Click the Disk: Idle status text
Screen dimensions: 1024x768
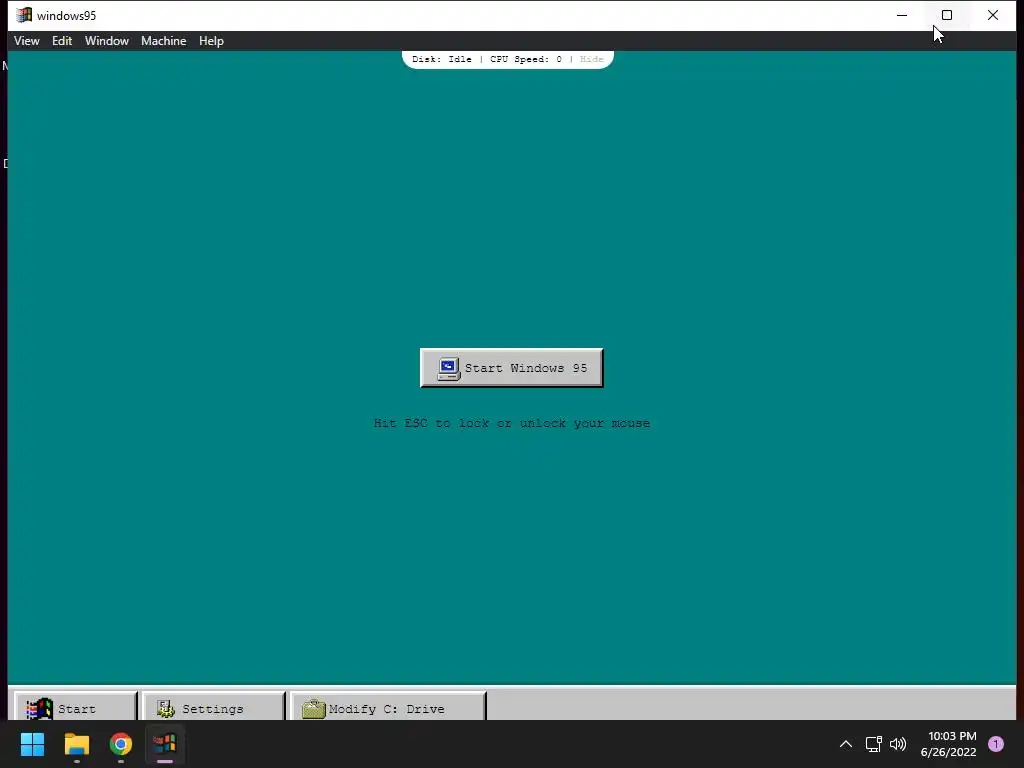point(441,59)
